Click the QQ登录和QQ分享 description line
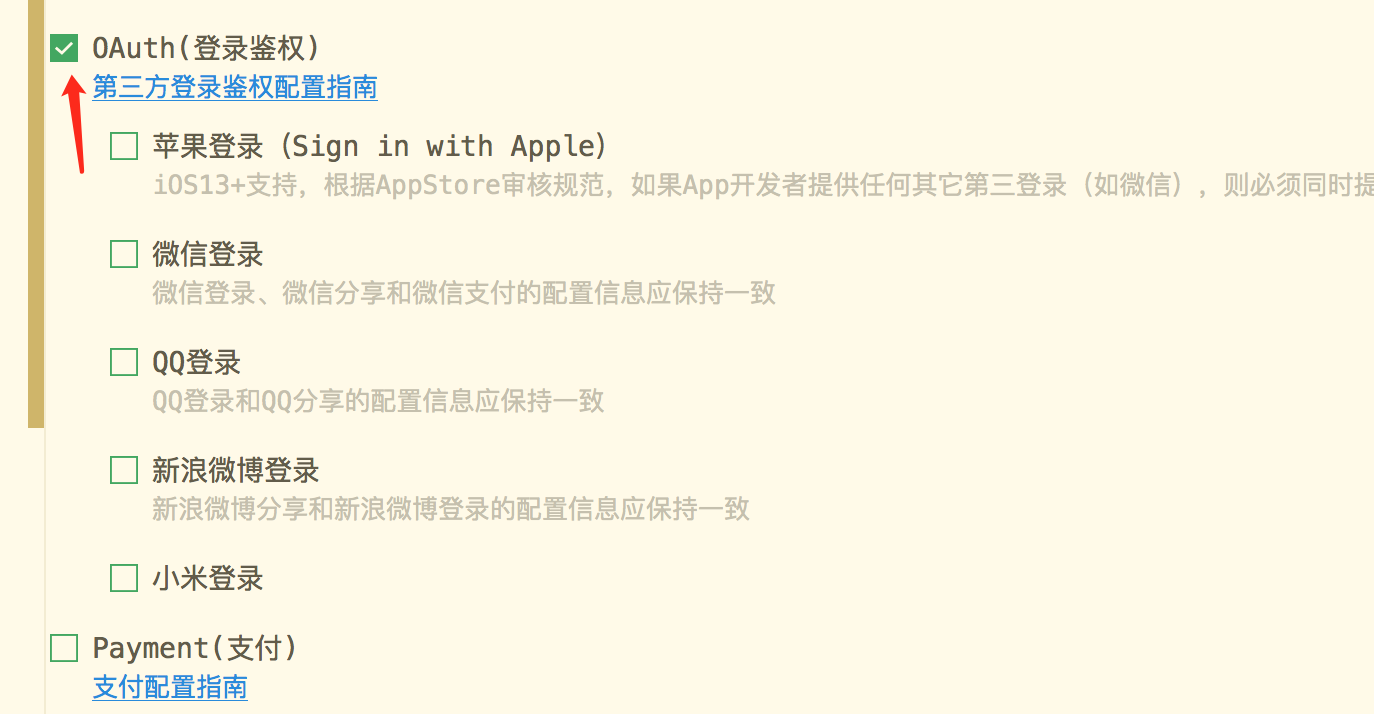 (378, 401)
